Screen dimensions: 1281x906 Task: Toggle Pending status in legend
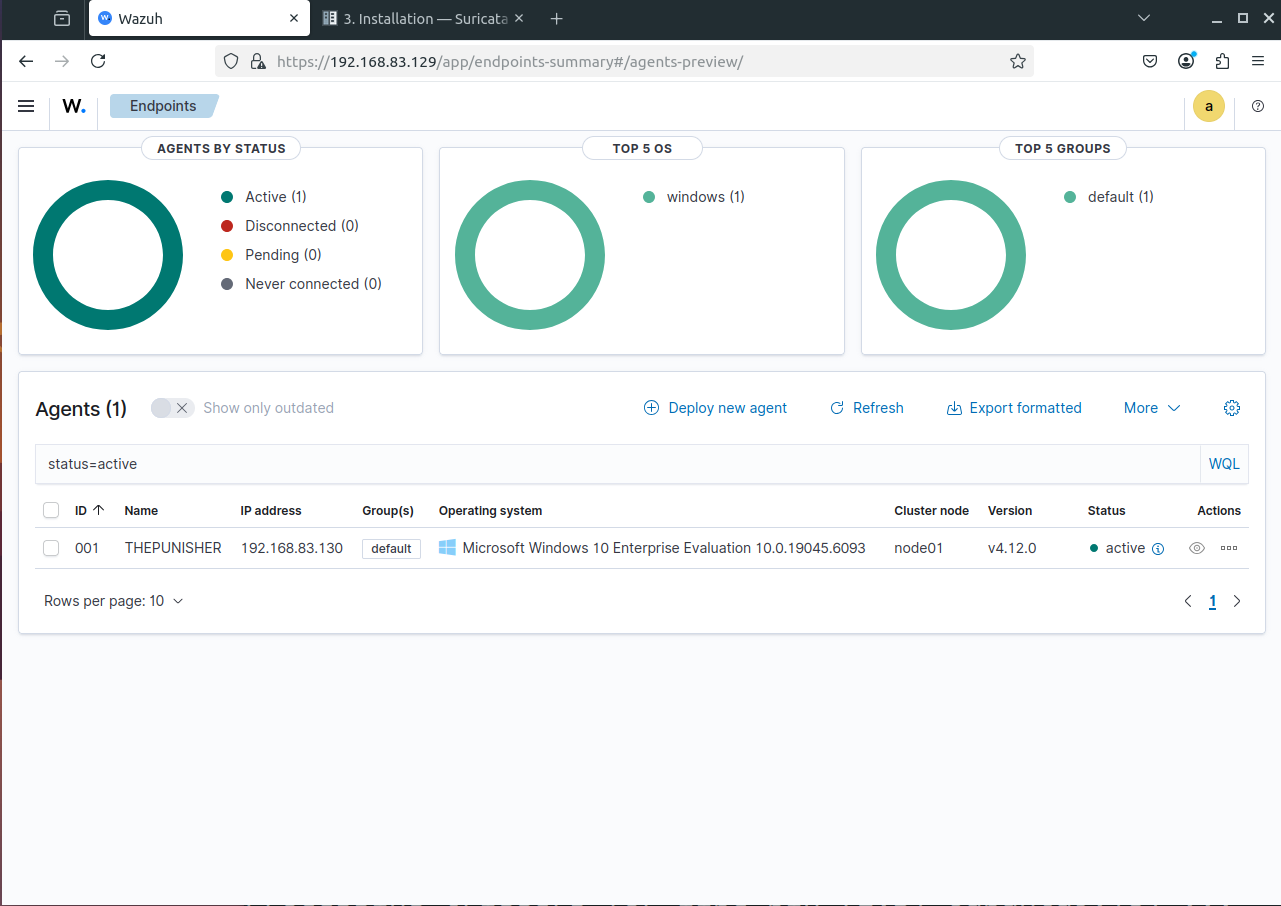pos(271,255)
